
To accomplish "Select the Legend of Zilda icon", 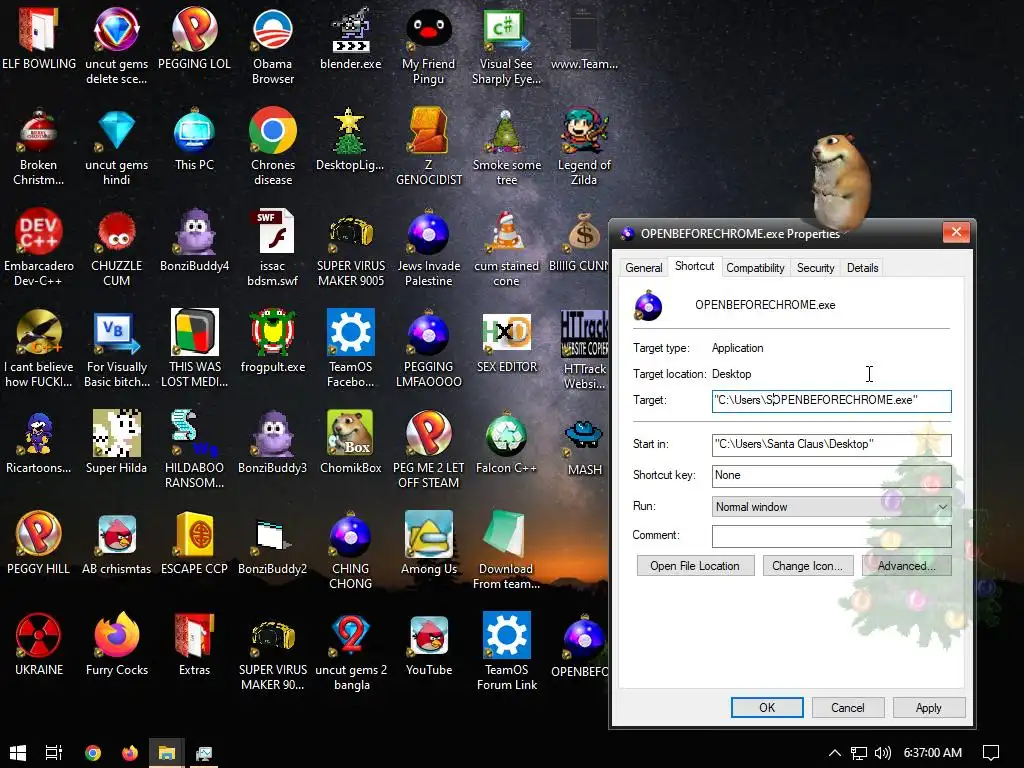I will pos(584,147).
